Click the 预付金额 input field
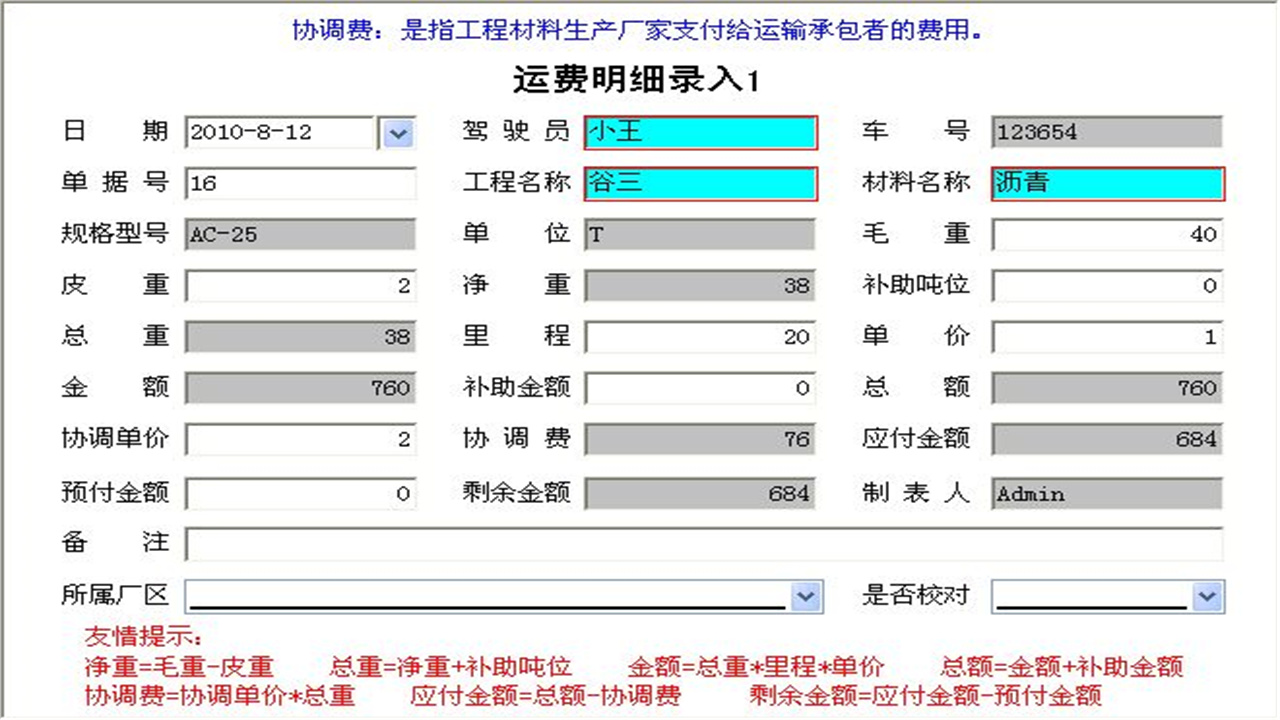1280x720 pixels. tap(300, 493)
